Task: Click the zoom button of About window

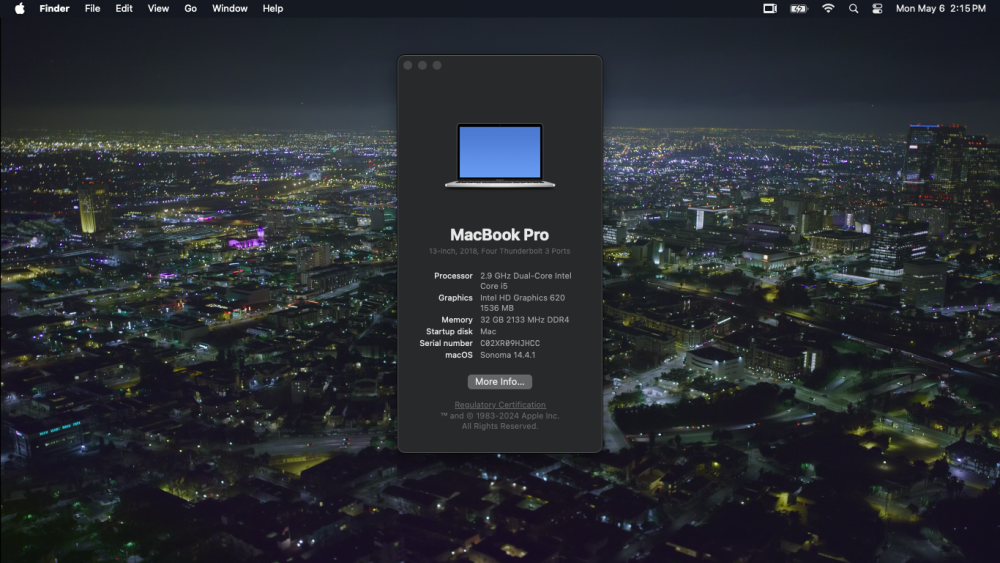Action: 437,65
